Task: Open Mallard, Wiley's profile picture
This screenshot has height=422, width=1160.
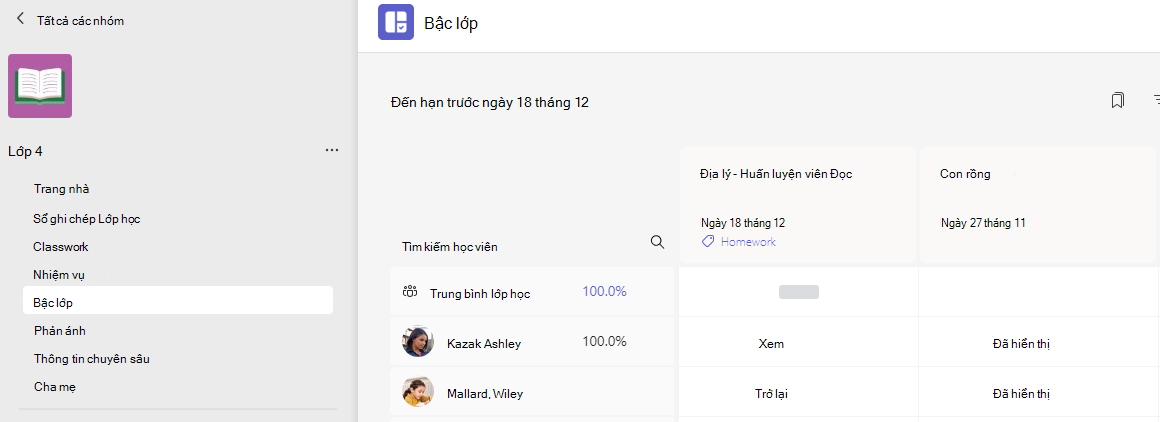Action: pyautogui.click(x=418, y=392)
